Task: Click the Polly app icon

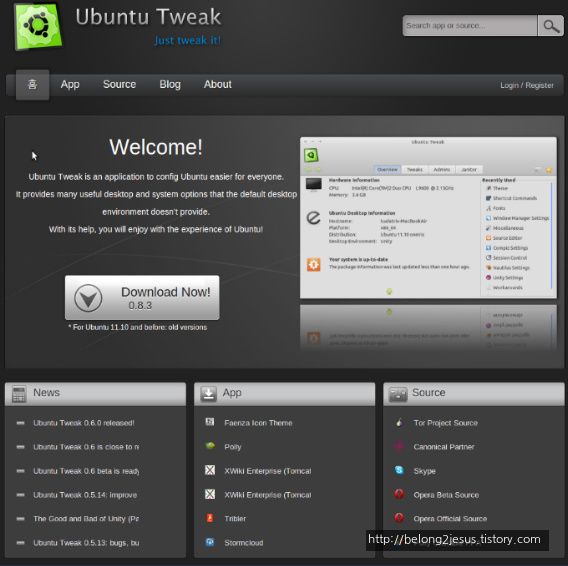Action: [x=210, y=446]
